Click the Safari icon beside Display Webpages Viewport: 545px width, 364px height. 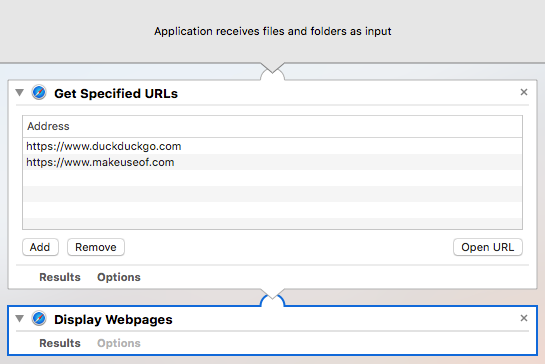39,318
